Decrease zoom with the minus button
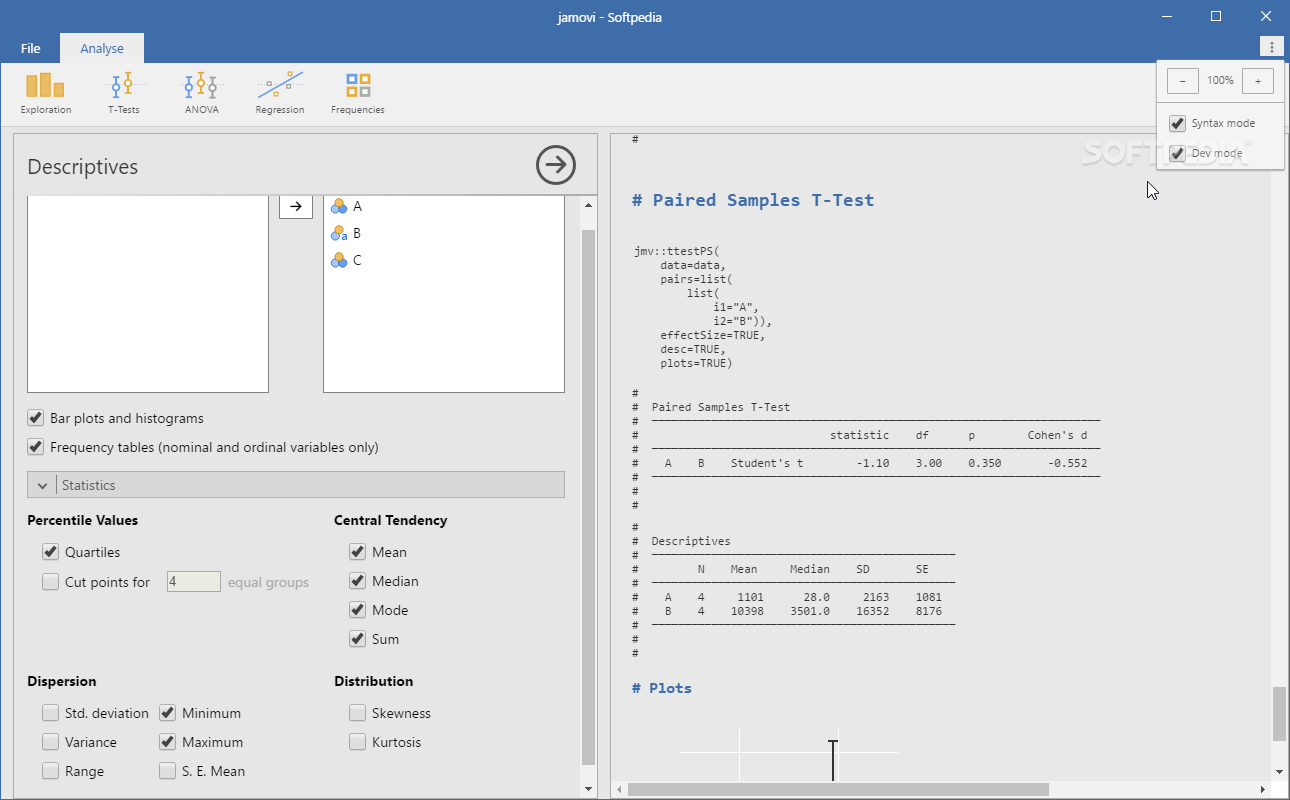This screenshot has width=1290, height=800. point(1183,80)
